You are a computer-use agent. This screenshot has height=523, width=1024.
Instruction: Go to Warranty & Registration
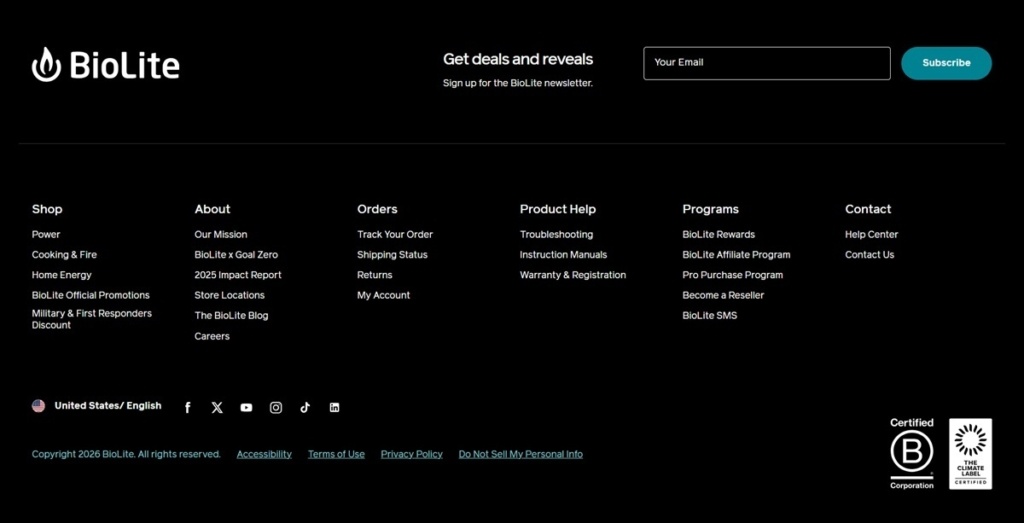pos(573,275)
